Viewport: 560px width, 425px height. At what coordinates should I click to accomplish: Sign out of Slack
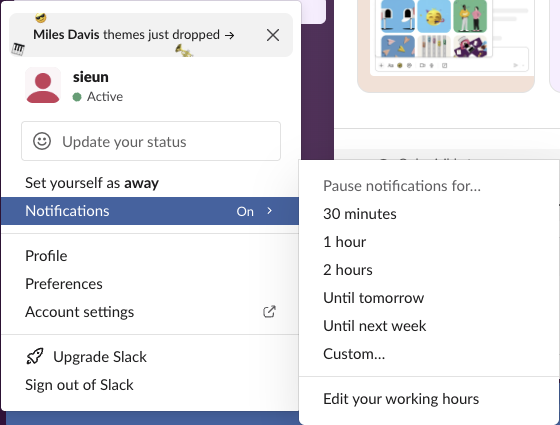150,385
